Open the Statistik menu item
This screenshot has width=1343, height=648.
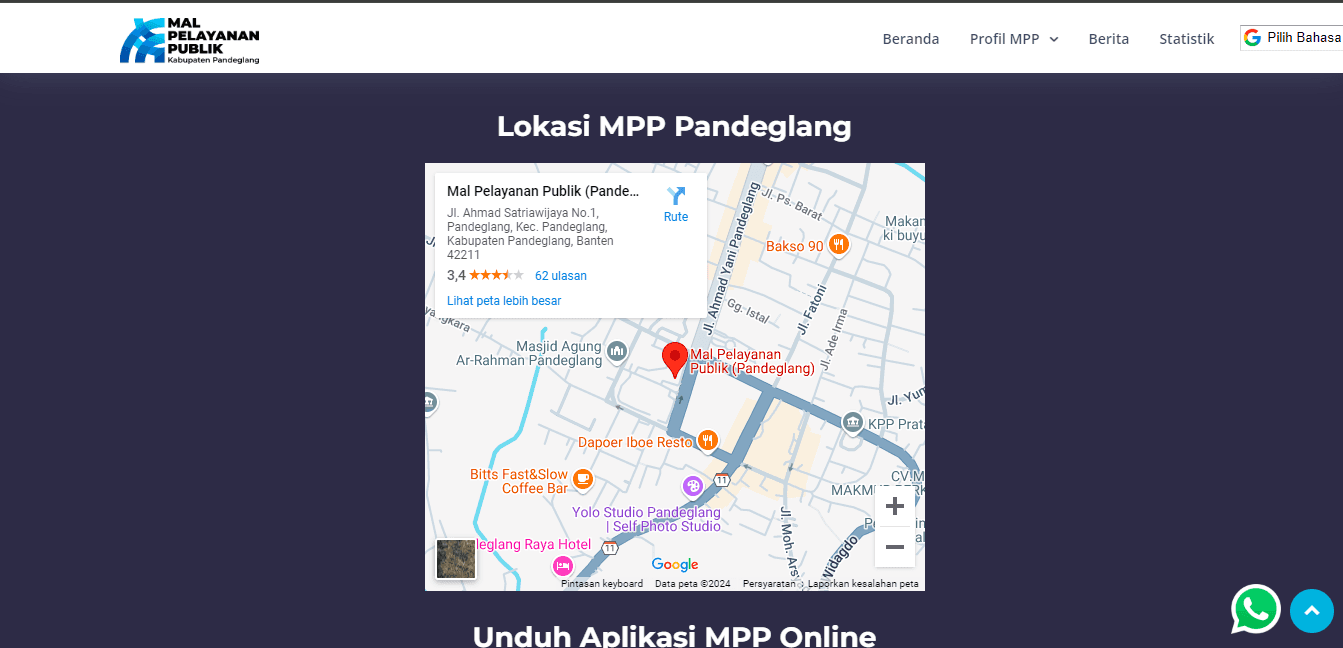[1187, 39]
